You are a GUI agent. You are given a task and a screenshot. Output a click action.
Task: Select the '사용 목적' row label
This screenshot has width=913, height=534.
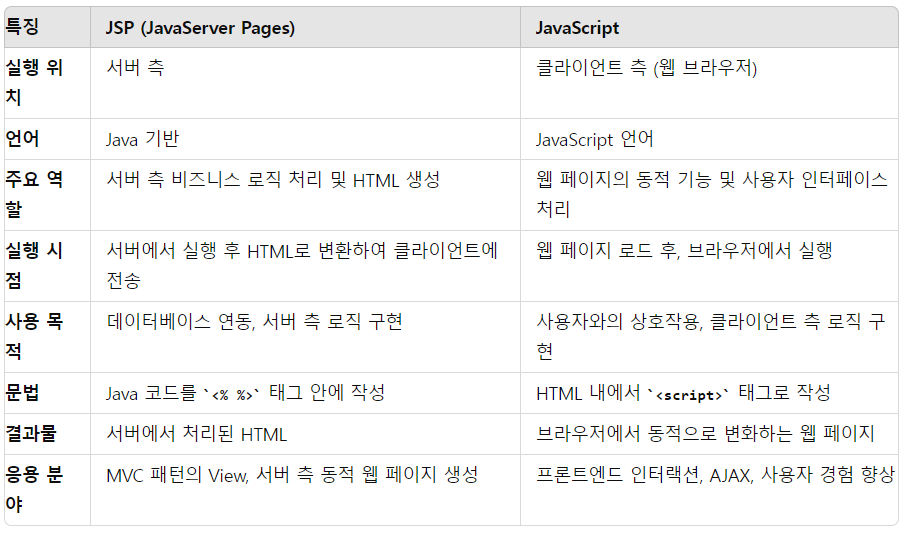(x=47, y=337)
